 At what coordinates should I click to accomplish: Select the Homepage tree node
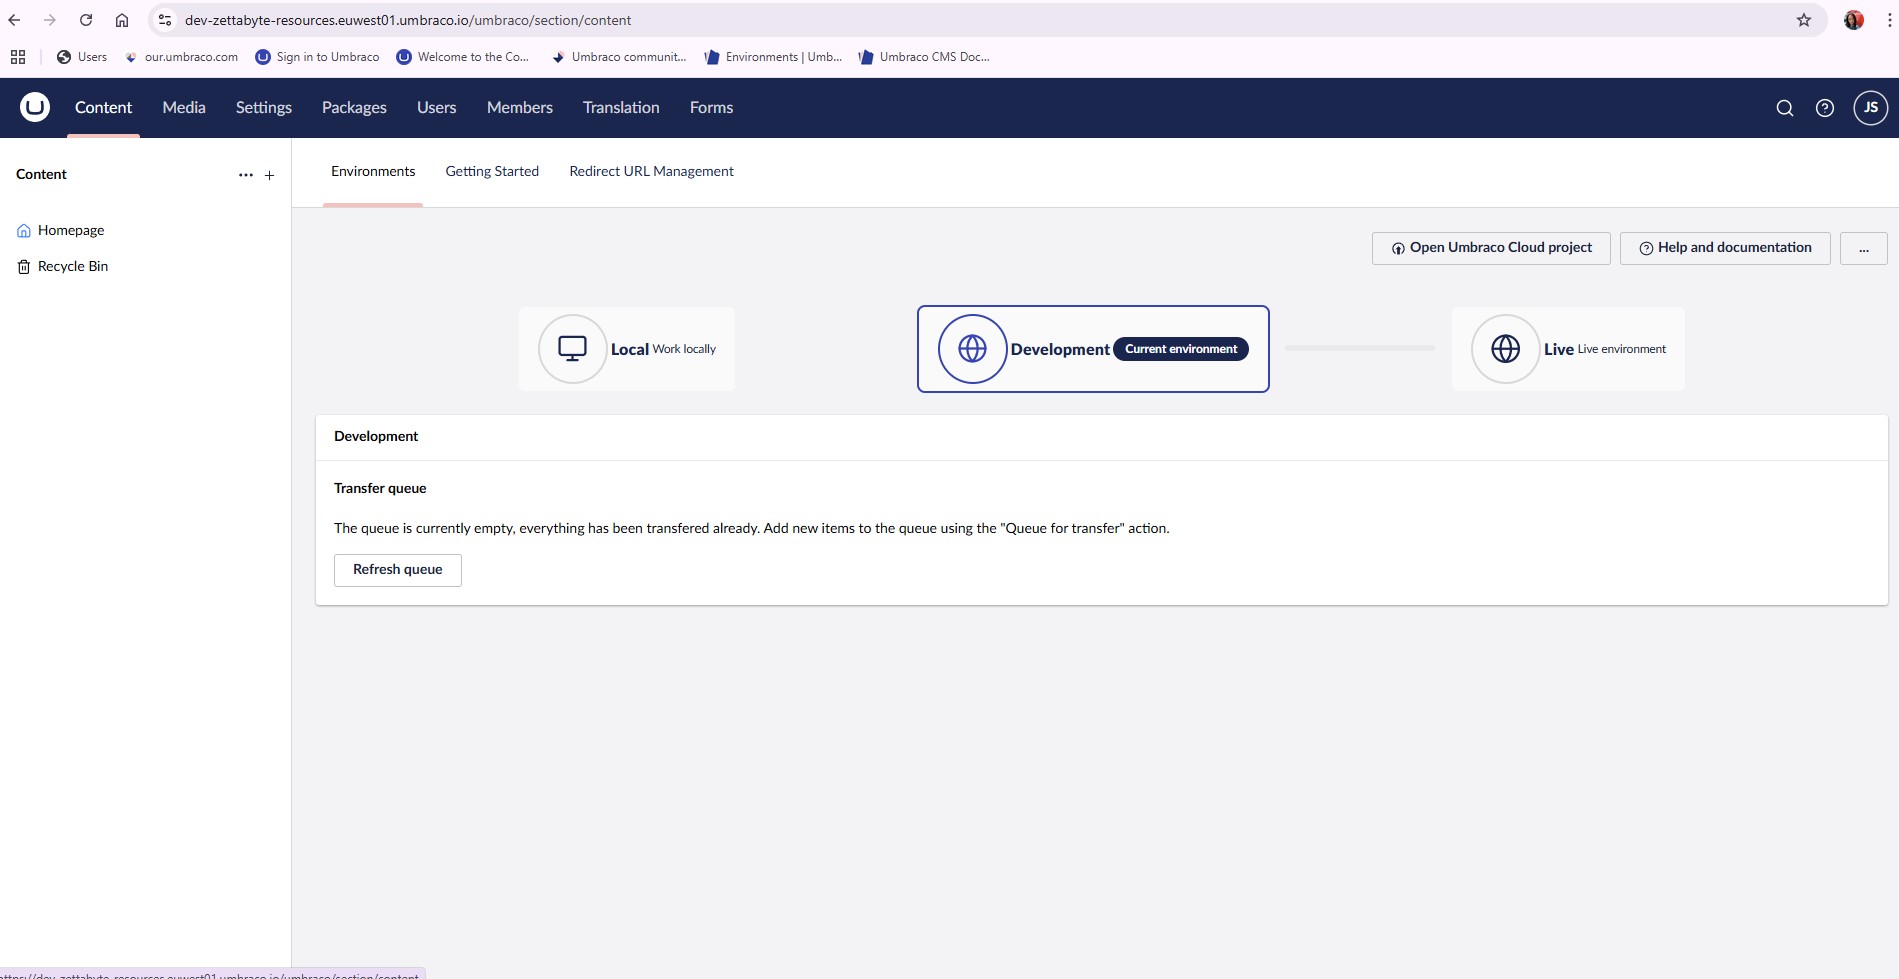pos(71,231)
